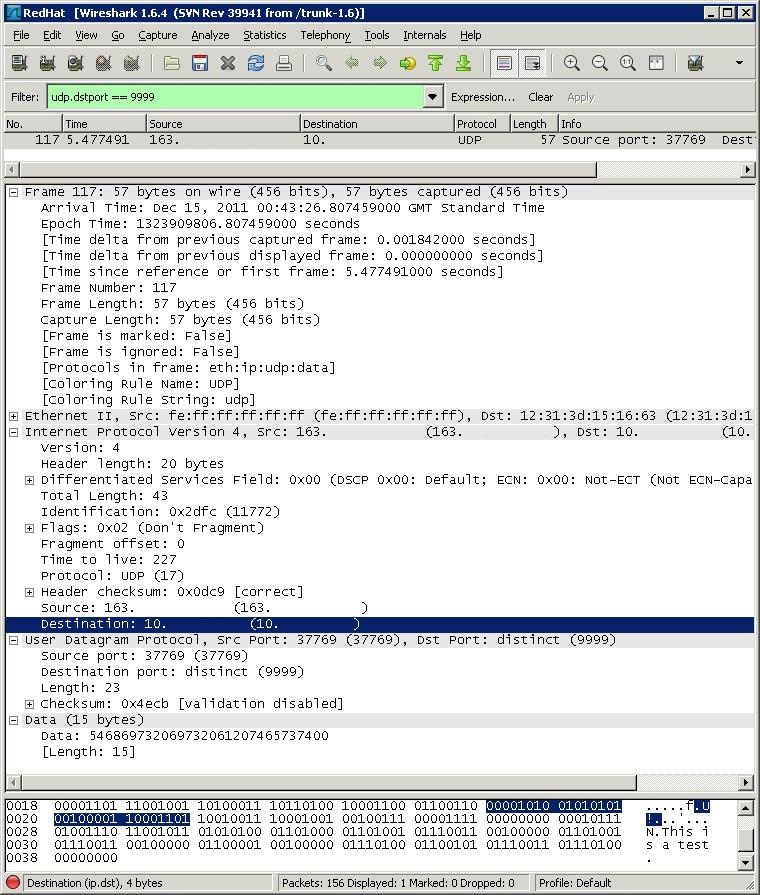Expand UDP Checksum 0x4ecb node

point(29,704)
